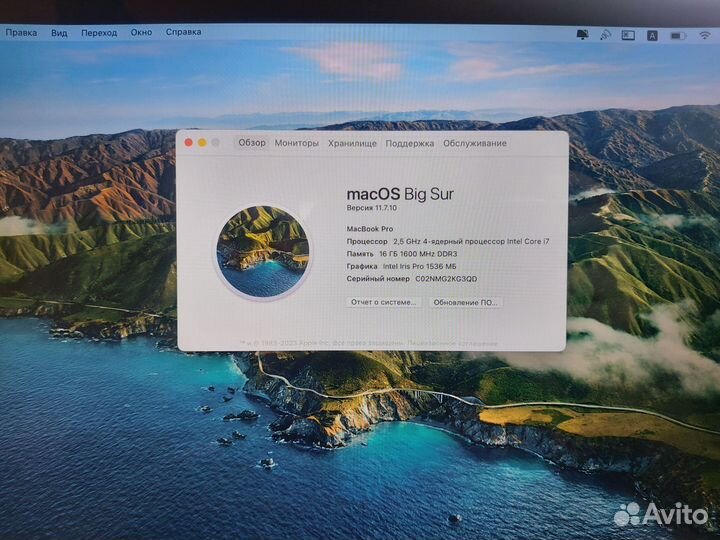Viewport: 720px width, 540px height.
Task: Open the keyboard viewer icon in menu bar
Action: (628, 35)
